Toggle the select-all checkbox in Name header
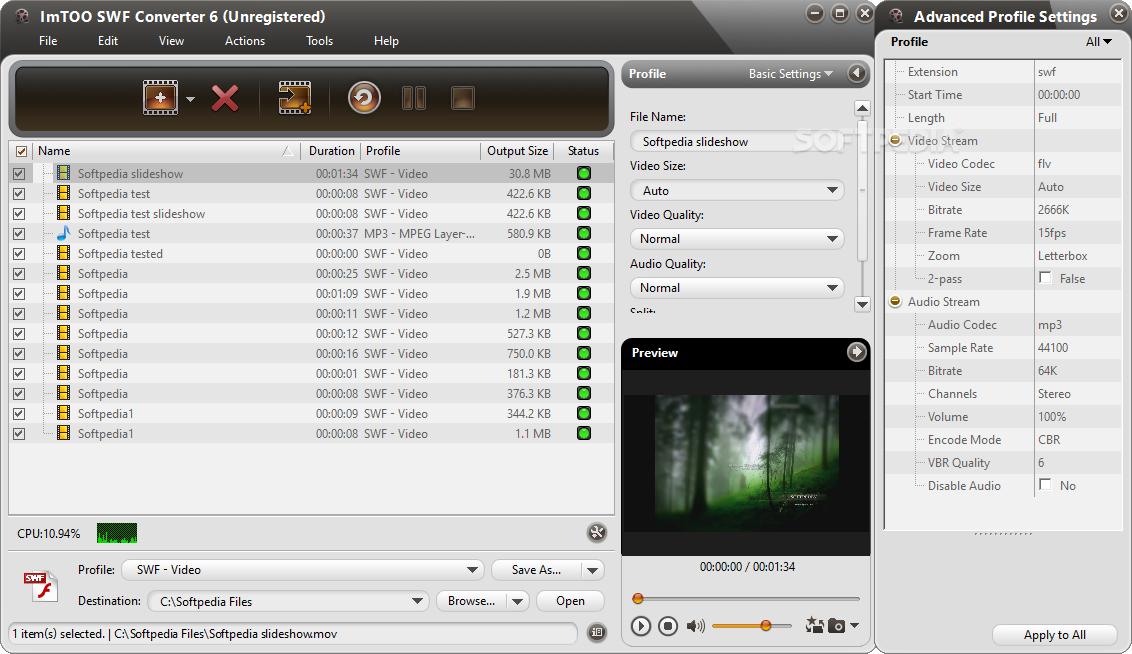This screenshot has height=654, width=1132. point(21,151)
